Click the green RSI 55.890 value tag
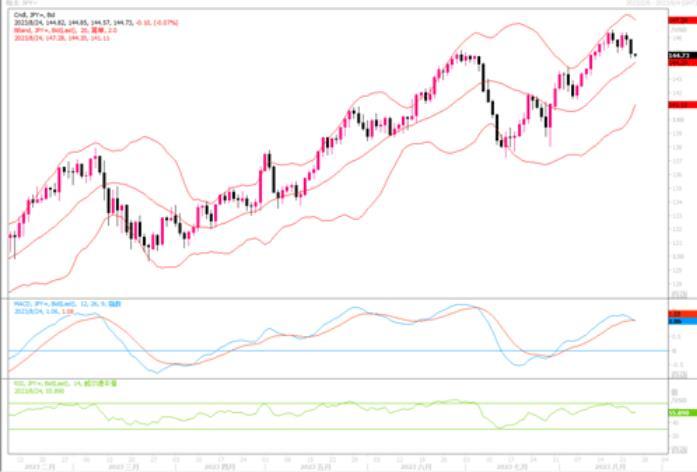Image resolution: width=697 pixels, height=472 pixels. (681, 412)
